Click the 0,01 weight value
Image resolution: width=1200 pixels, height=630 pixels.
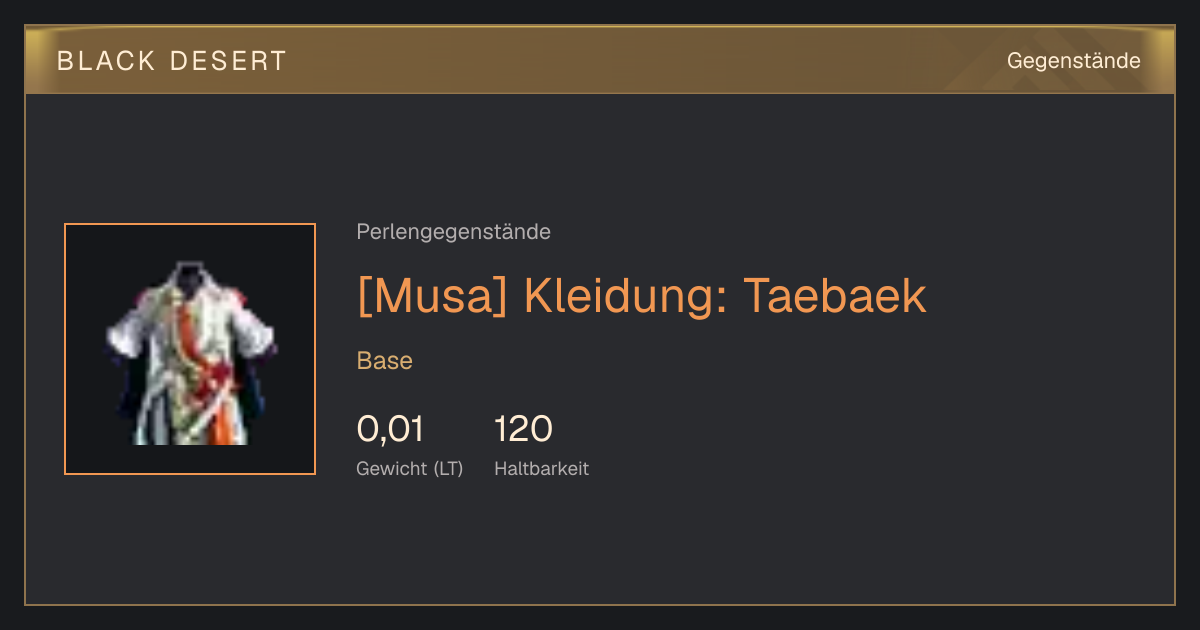click(x=390, y=429)
